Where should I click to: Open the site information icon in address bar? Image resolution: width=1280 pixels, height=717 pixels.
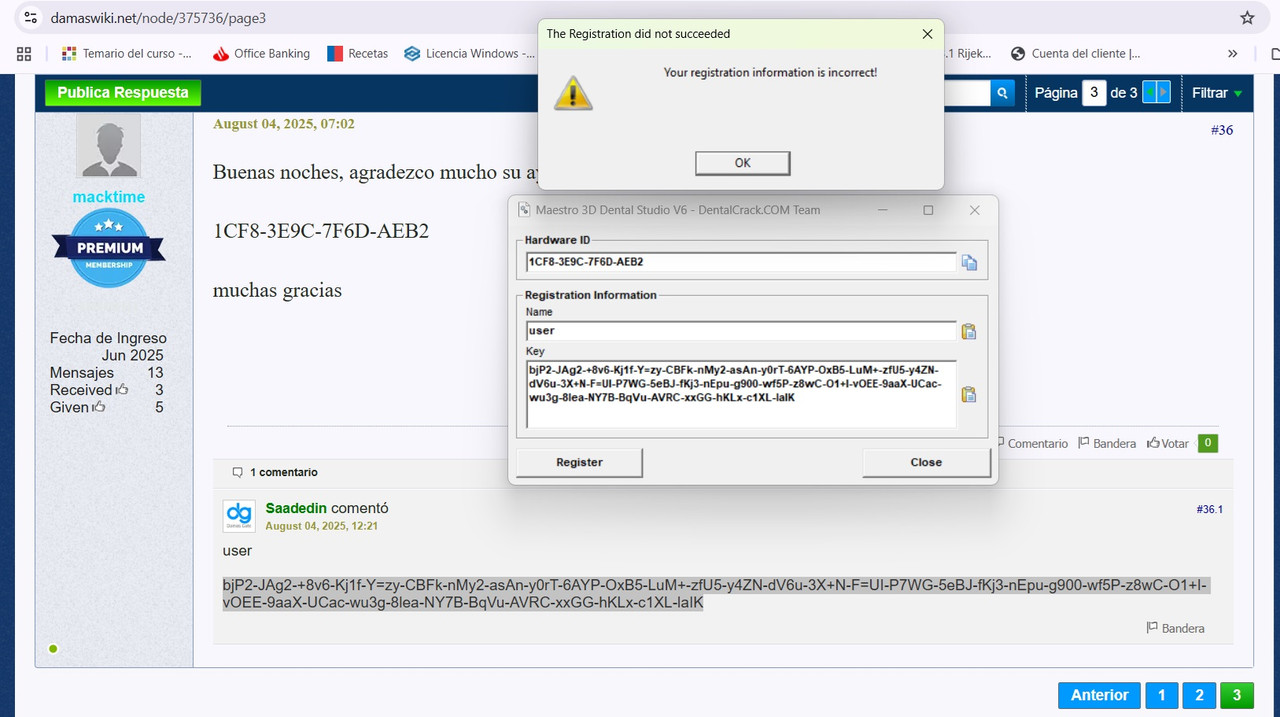click(31, 18)
